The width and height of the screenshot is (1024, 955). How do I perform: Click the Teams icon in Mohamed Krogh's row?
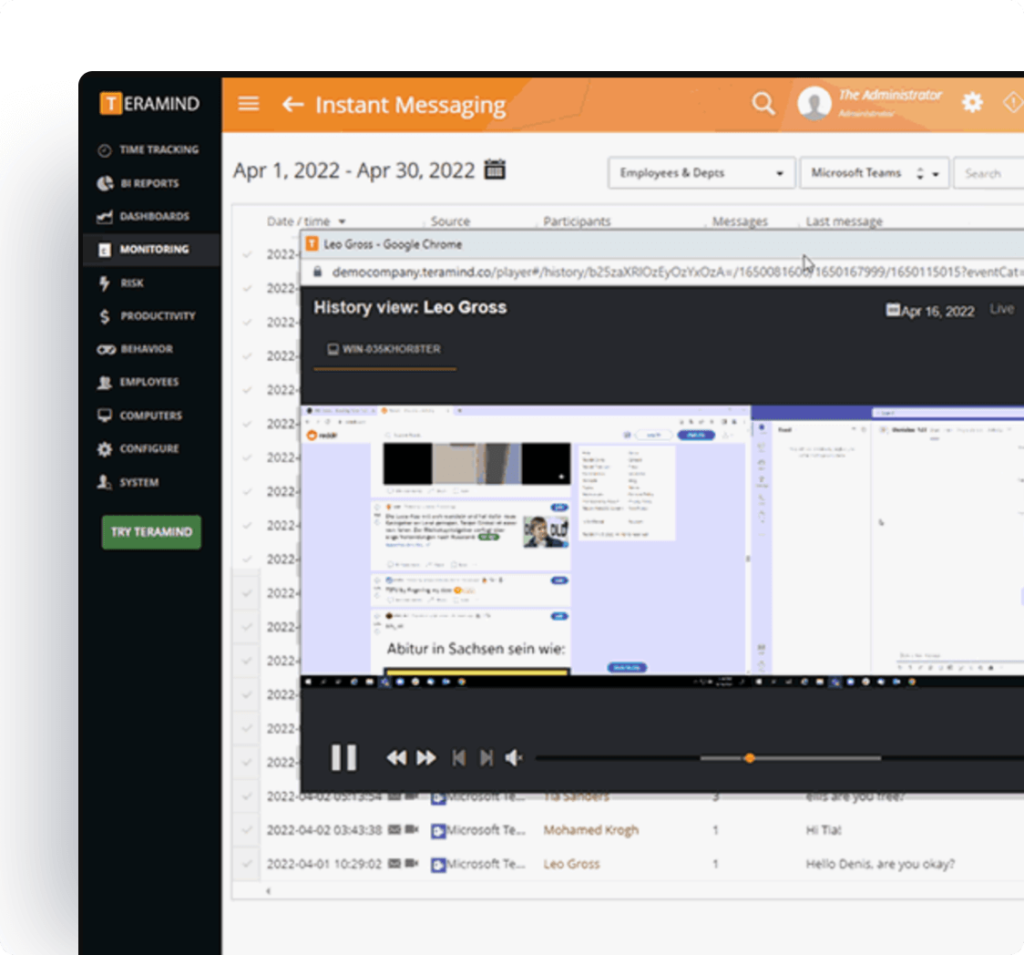pos(438,831)
